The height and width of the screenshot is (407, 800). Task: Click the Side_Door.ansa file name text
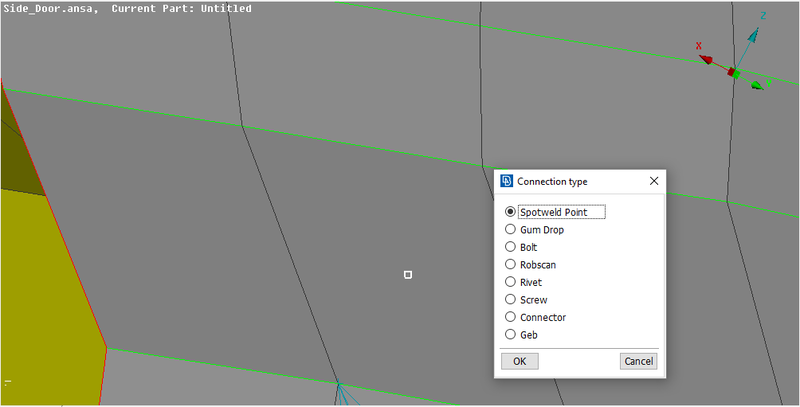click(x=51, y=9)
